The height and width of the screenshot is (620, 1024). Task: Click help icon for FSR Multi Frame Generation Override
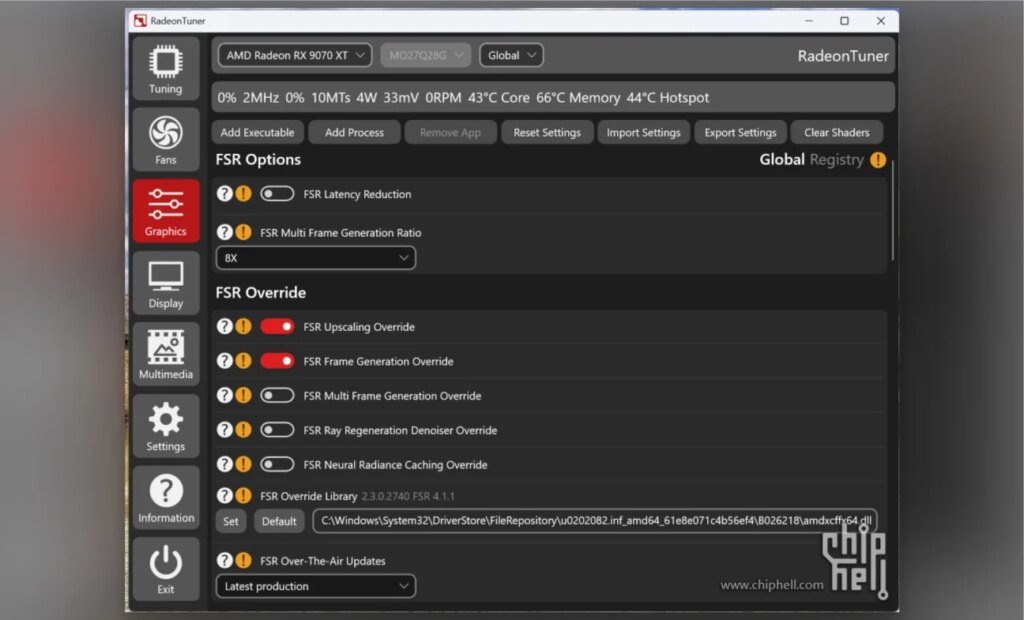(225, 395)
